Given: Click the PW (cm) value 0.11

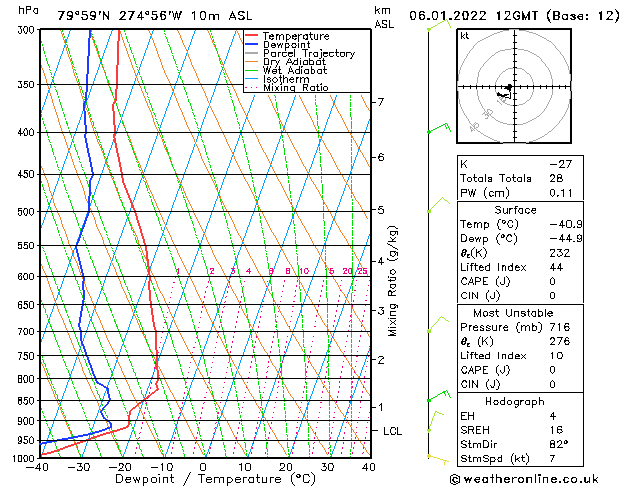Looking at the screenshot, I should coord(561,193).
